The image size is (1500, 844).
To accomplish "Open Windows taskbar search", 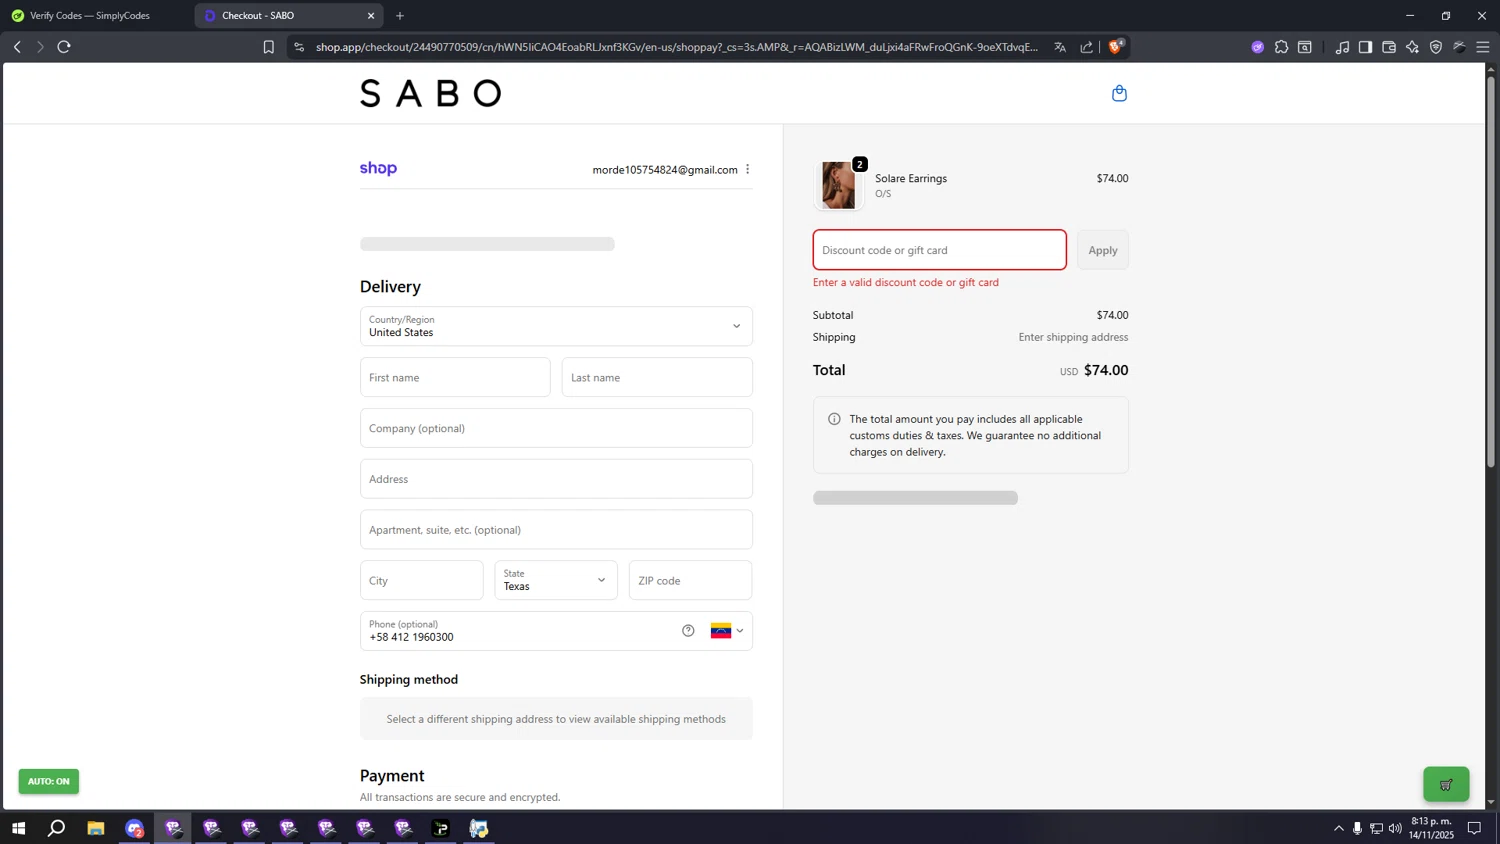I will point(57,828).
